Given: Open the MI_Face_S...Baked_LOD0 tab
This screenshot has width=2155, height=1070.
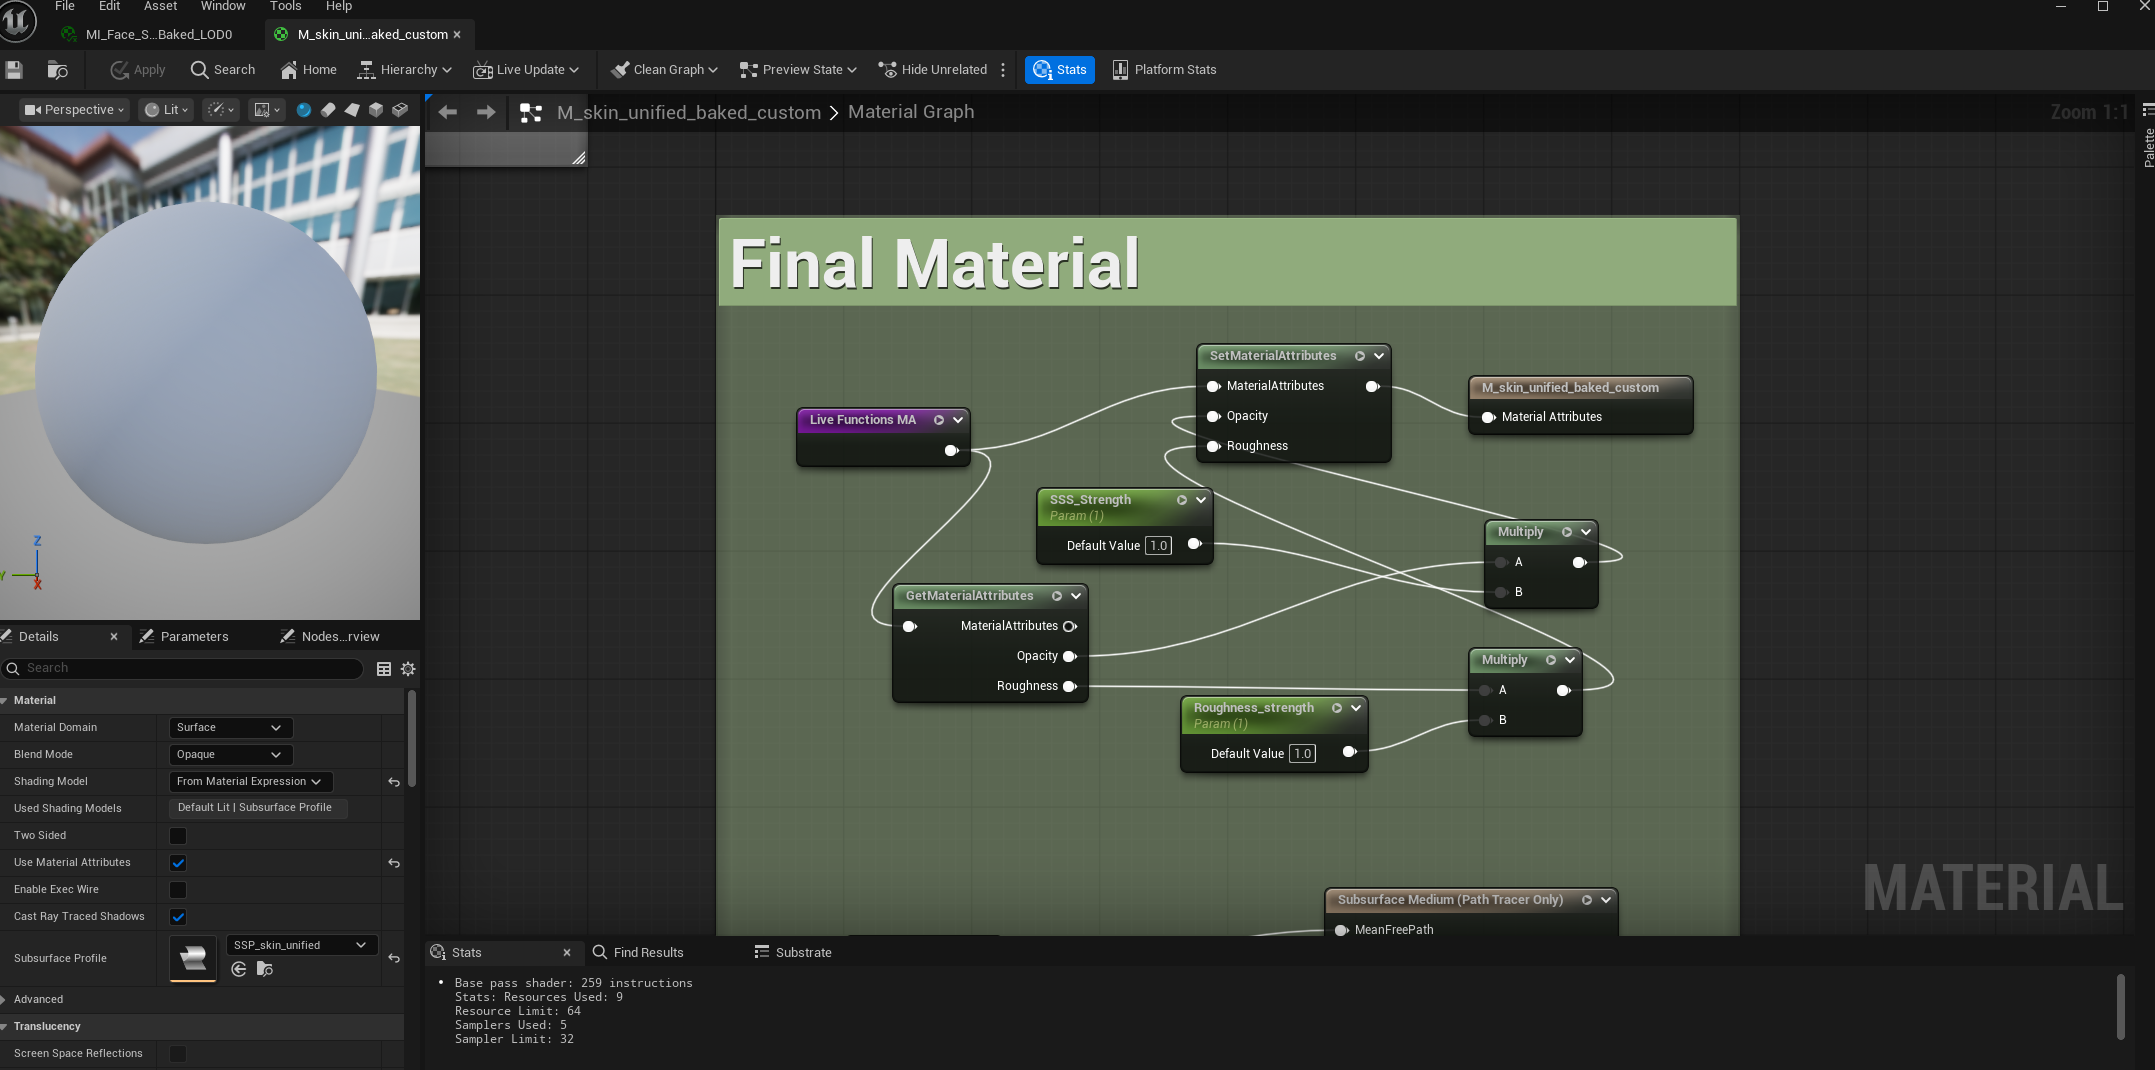Looking at the screenshot, I should 158,34.
